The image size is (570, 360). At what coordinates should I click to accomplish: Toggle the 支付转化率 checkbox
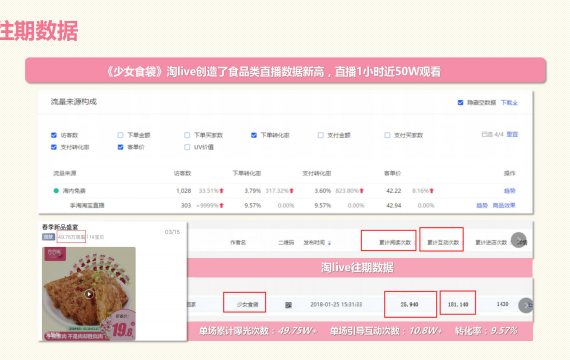[54, 147]
